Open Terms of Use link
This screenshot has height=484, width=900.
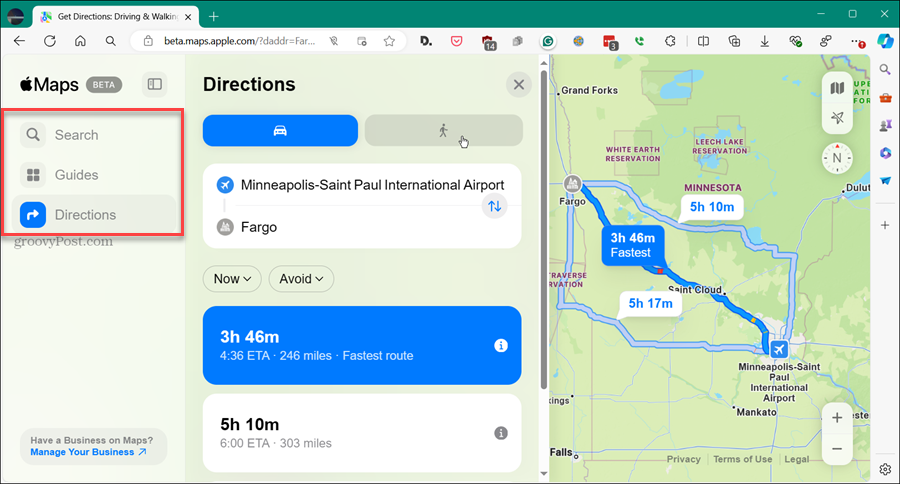743,459
